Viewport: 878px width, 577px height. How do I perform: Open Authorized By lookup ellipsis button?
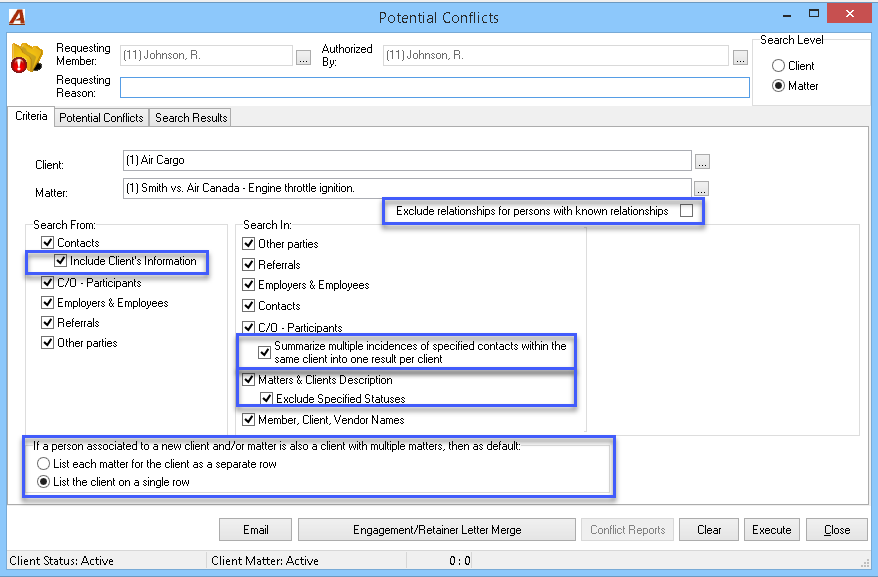pos(740,57)
